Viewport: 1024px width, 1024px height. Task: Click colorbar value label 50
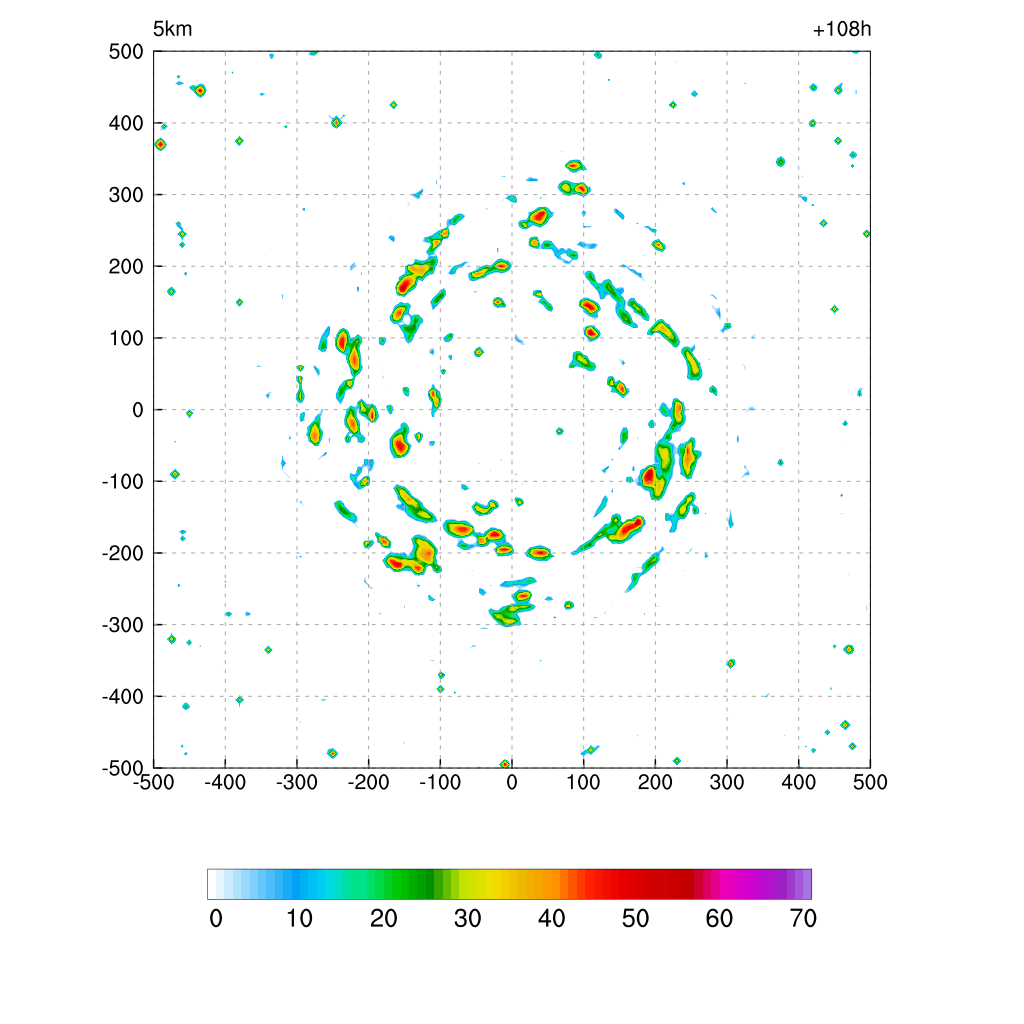coord(635,919)
